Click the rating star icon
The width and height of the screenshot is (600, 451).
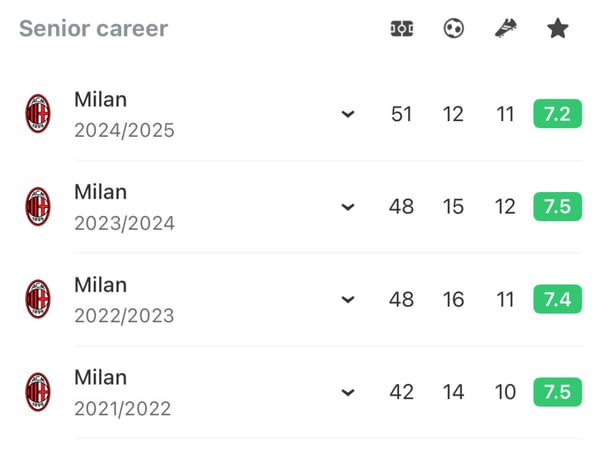[558, 29]
